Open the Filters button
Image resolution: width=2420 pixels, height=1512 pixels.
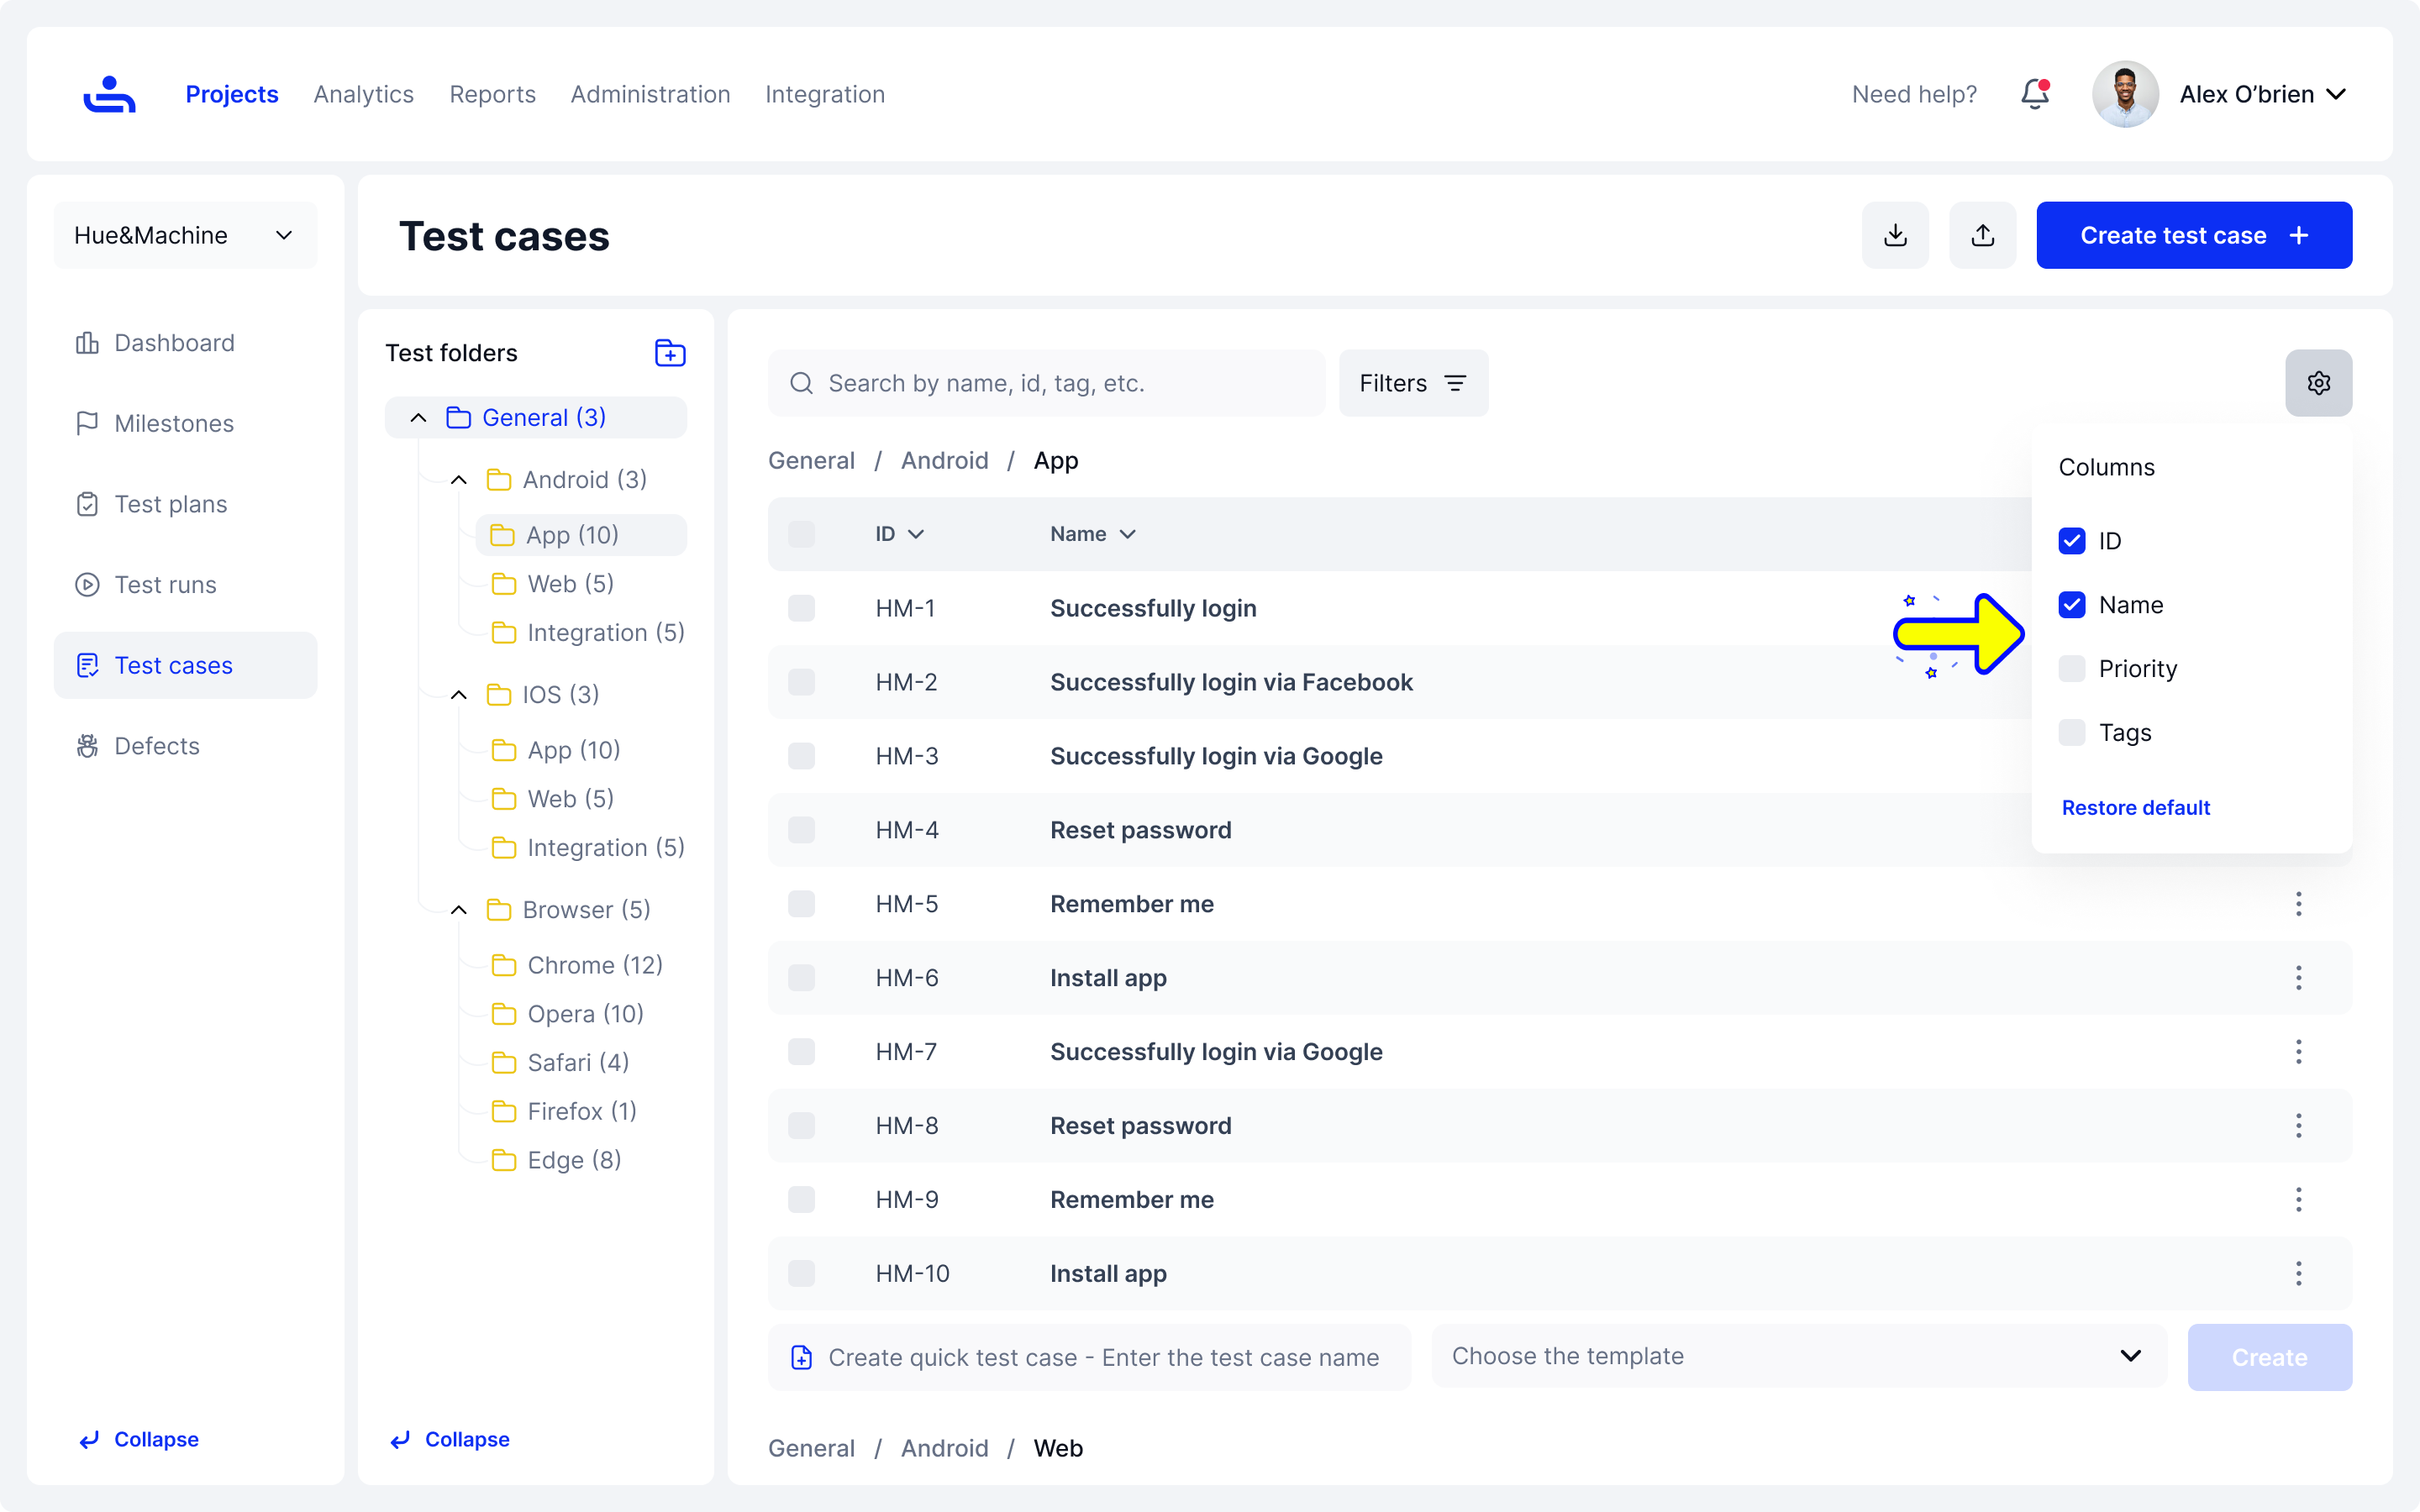[x=1413, y=383]
